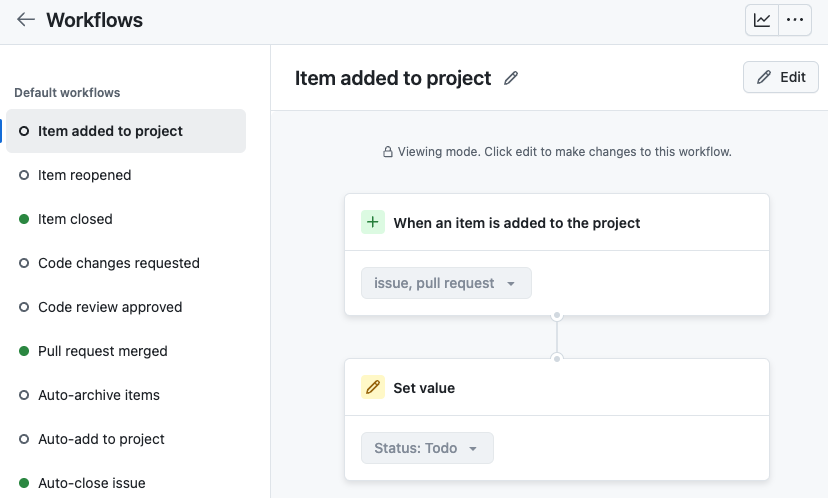
Task: Select Item added to project in sidebar
Action: pos(126,131)
